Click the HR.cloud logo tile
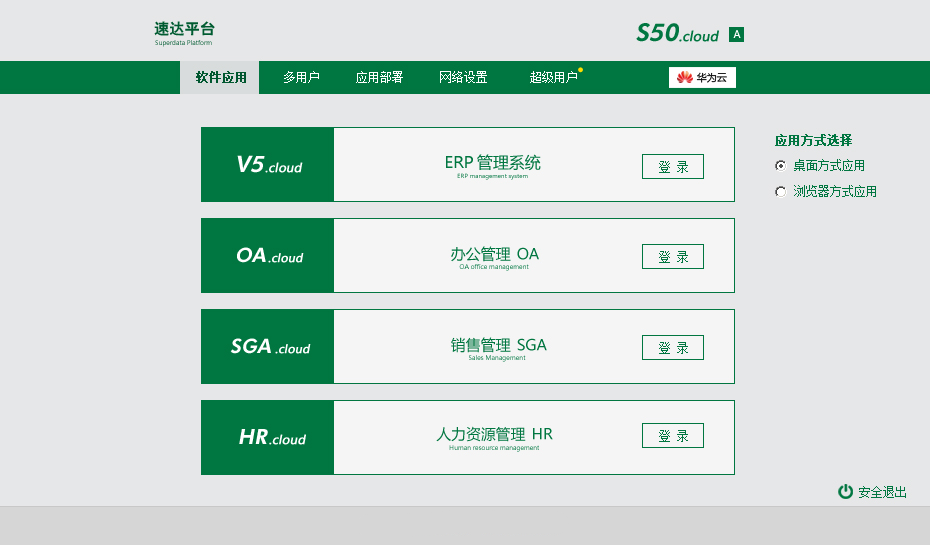Viewport: 930px width, 545px height. (x=267, y=438)
